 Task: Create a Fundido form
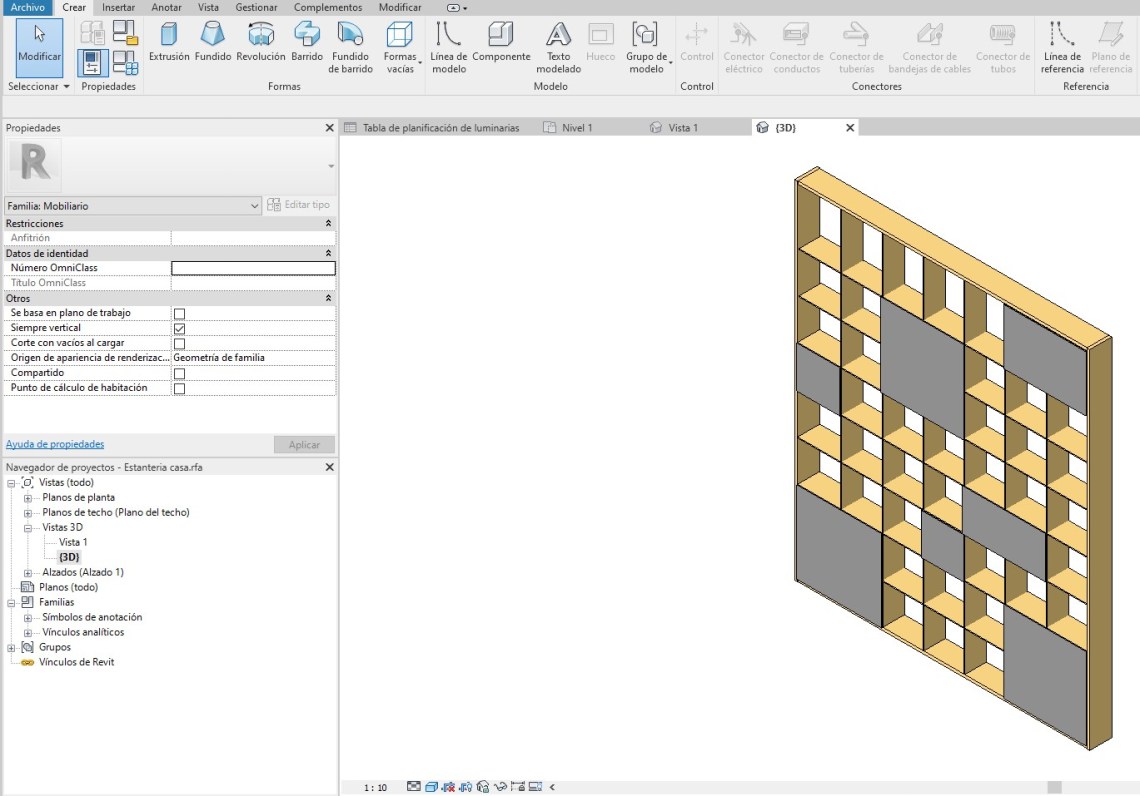click(212, 42)
